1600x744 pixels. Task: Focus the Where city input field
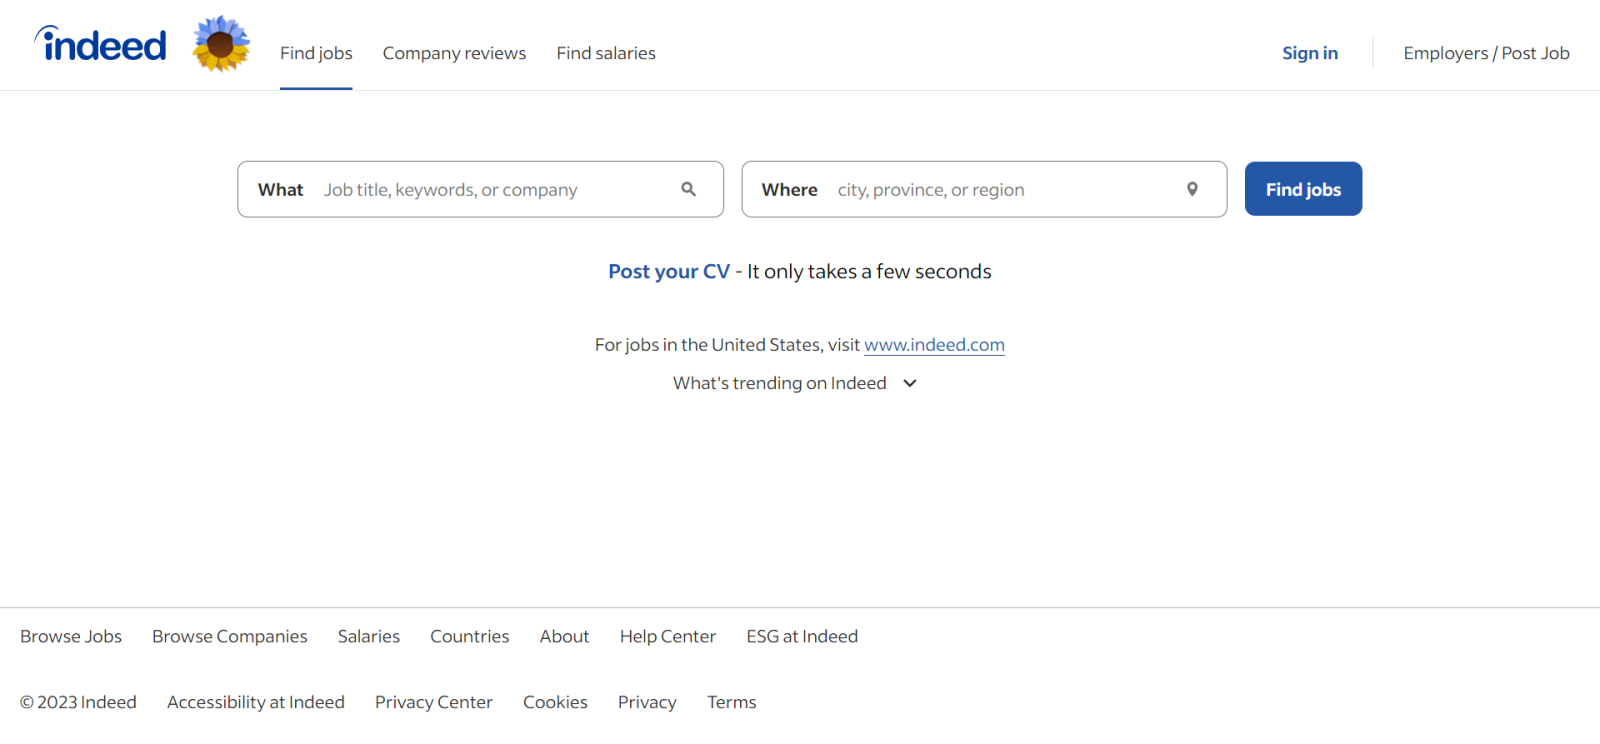(1000, 190)
